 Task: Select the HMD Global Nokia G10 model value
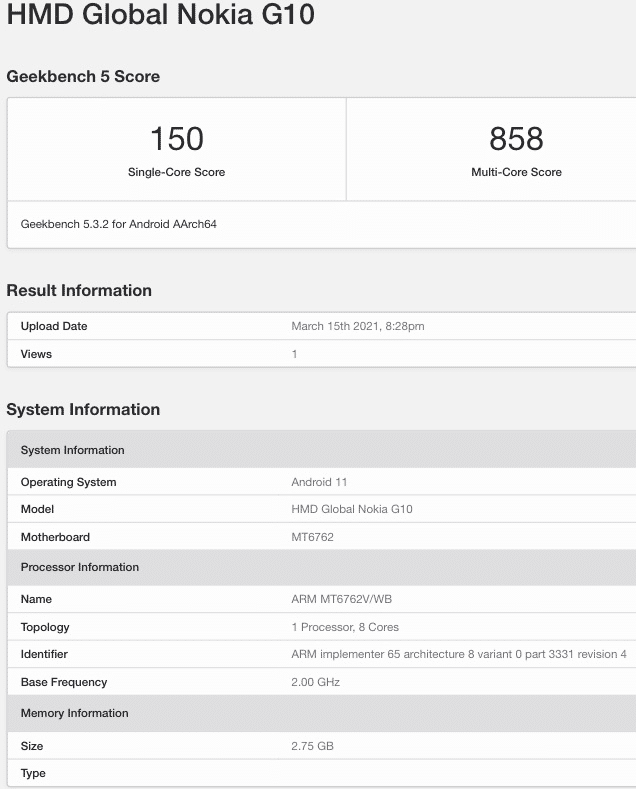tap(352, 509)
